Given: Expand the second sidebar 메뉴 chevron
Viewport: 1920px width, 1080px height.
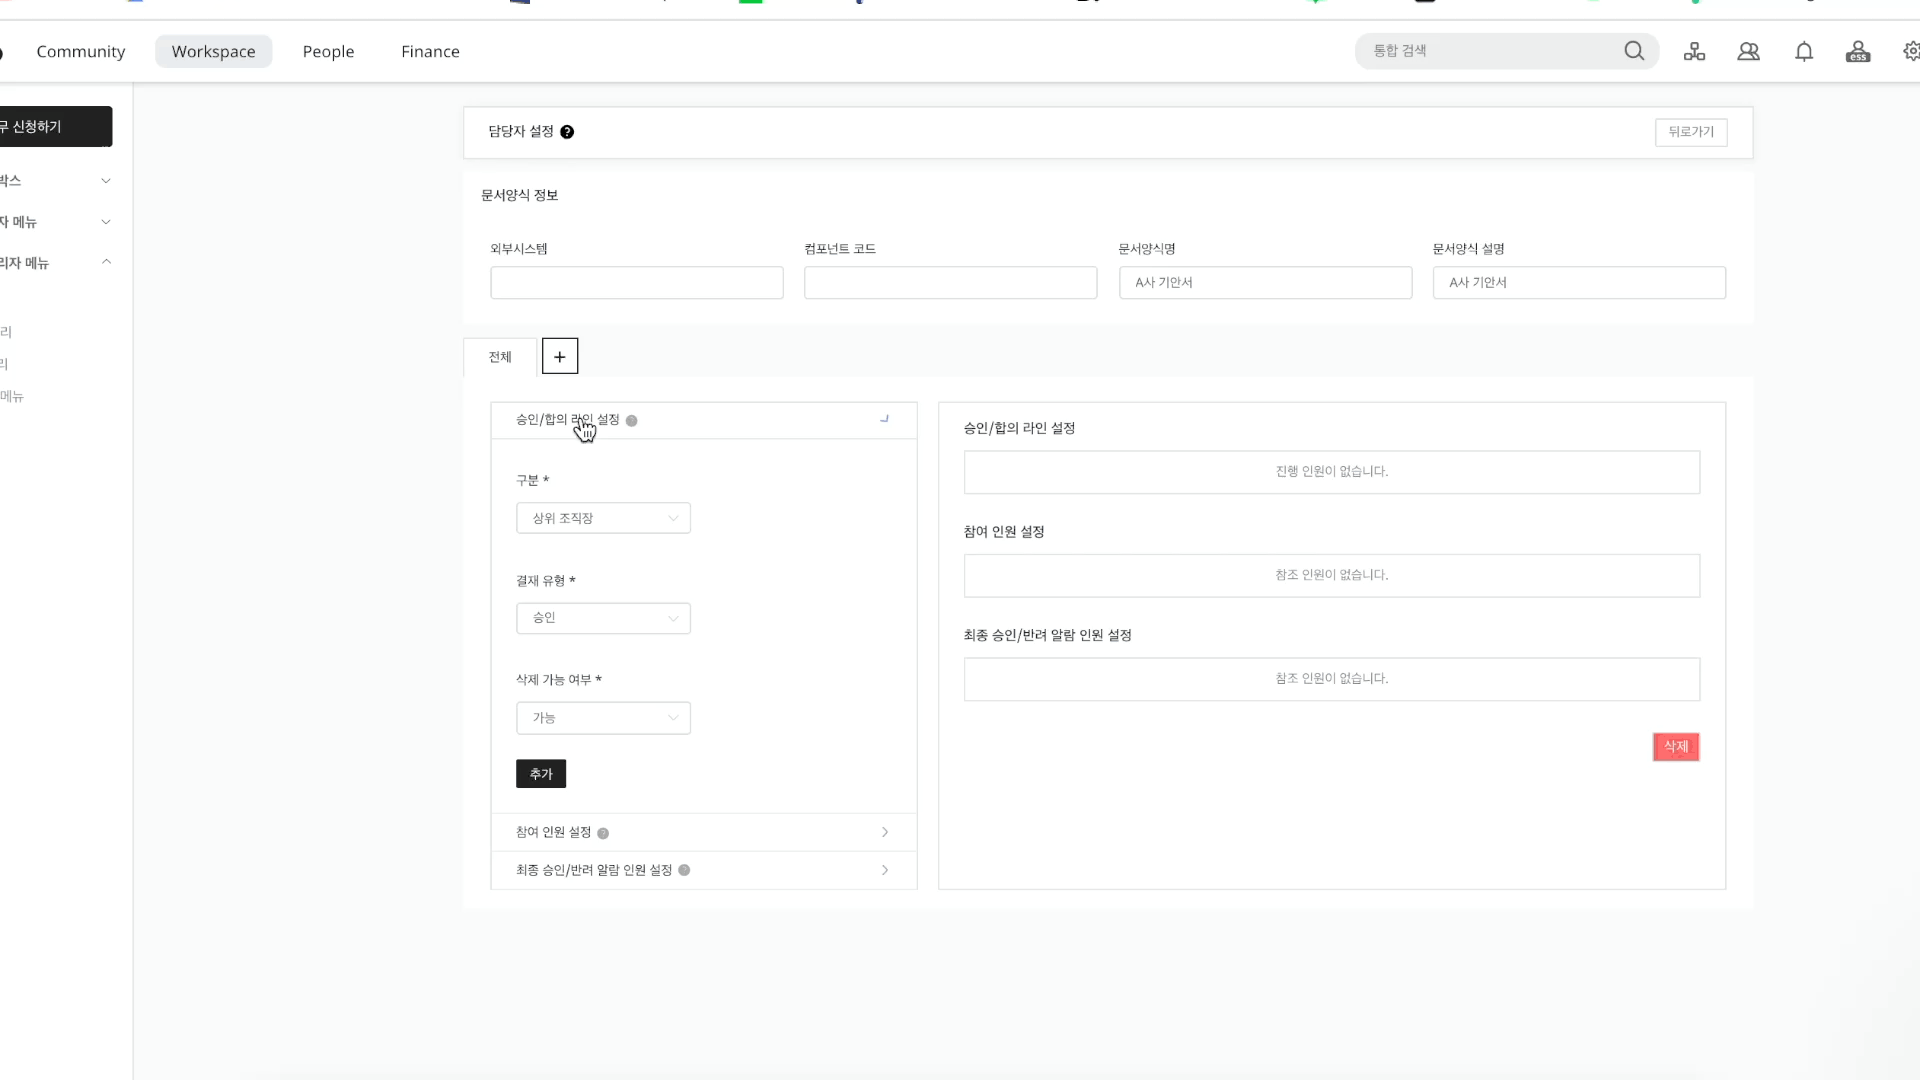Looking at the screenshot, I should pos(106,222).
